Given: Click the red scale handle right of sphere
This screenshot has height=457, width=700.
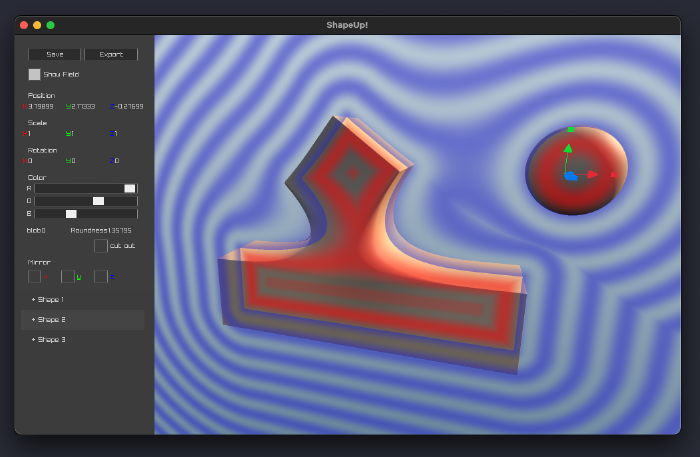Looking at the screenshot, I should (614, 175).
